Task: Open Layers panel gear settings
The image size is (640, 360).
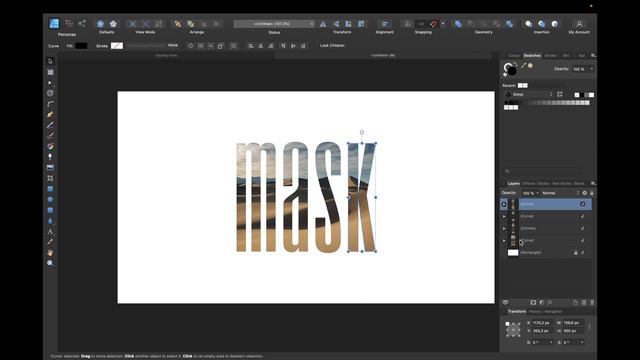Action: coord(584,193)
